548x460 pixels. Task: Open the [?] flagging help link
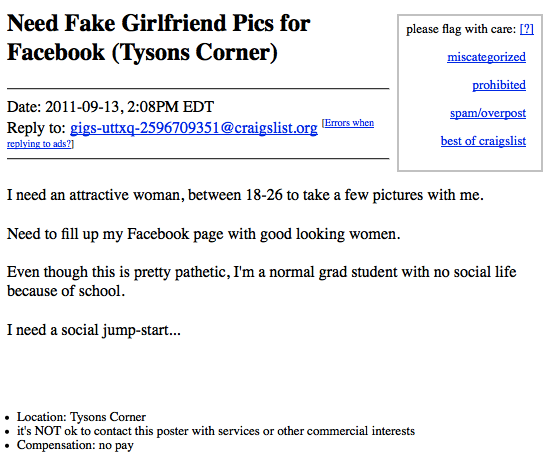[527, 29]
